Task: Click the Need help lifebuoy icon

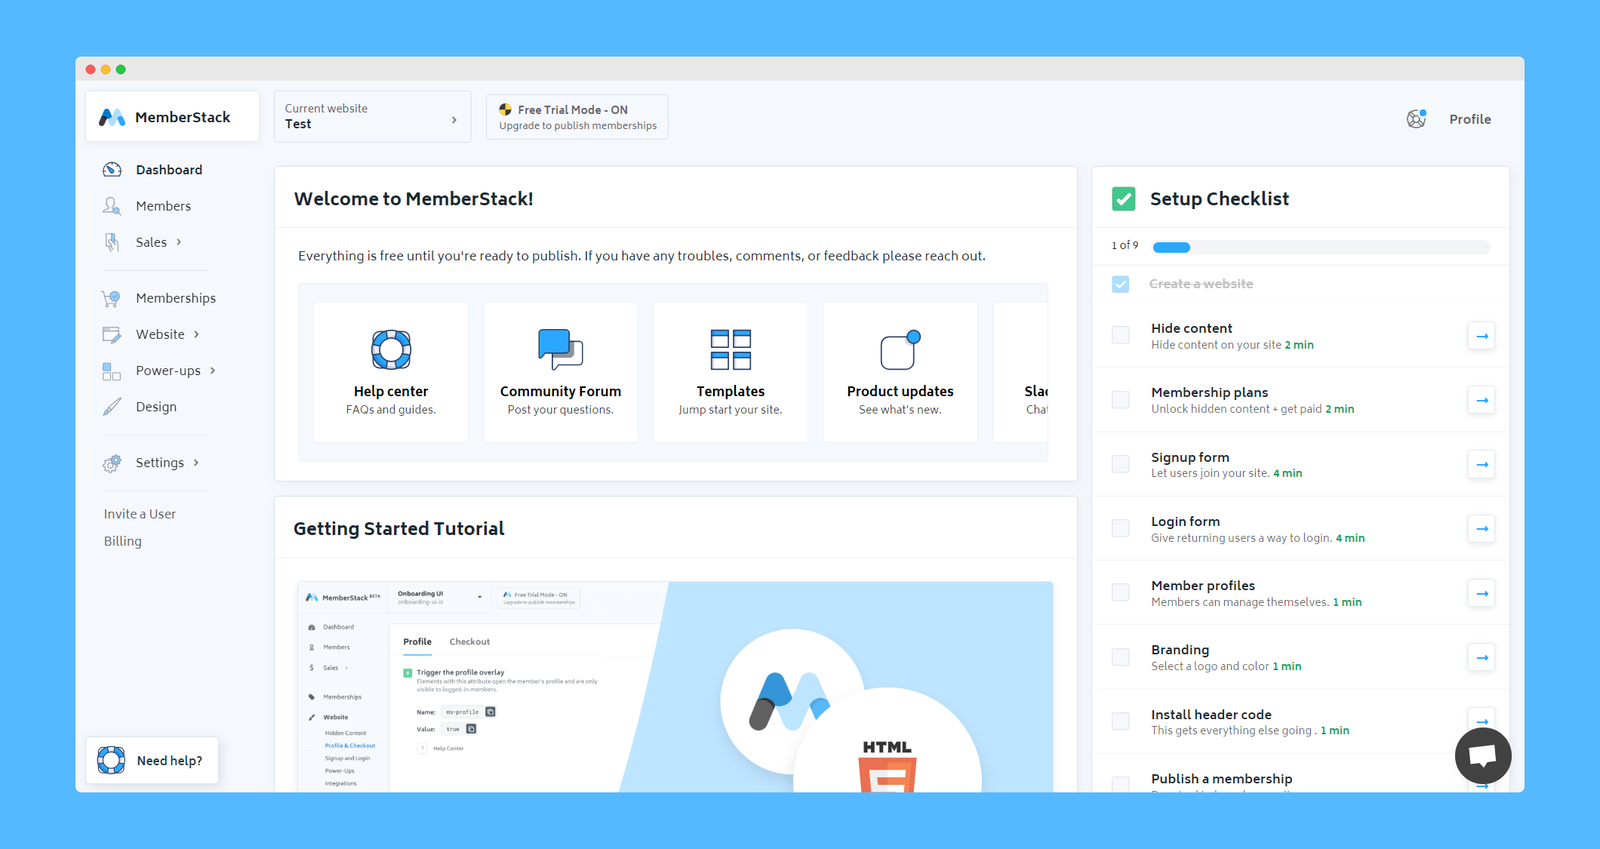Action: (111, 760)
